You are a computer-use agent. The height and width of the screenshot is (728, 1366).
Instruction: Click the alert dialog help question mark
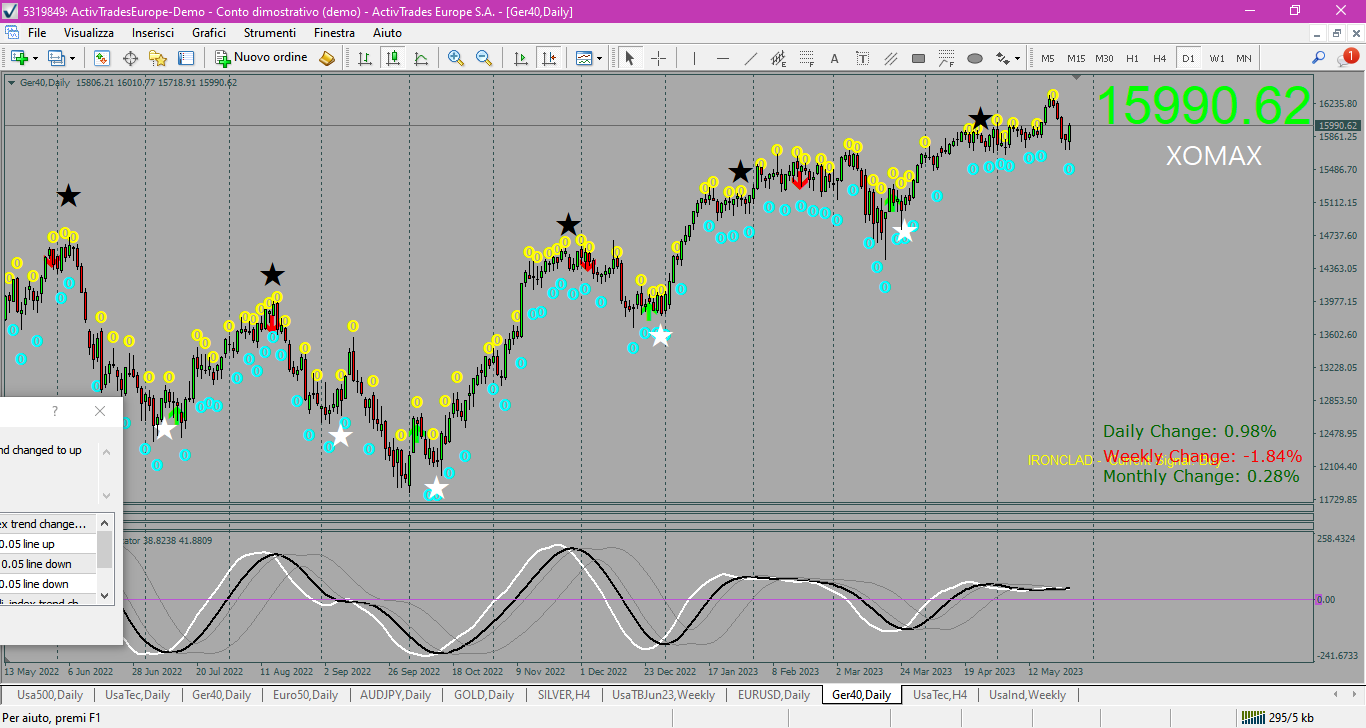55,411
